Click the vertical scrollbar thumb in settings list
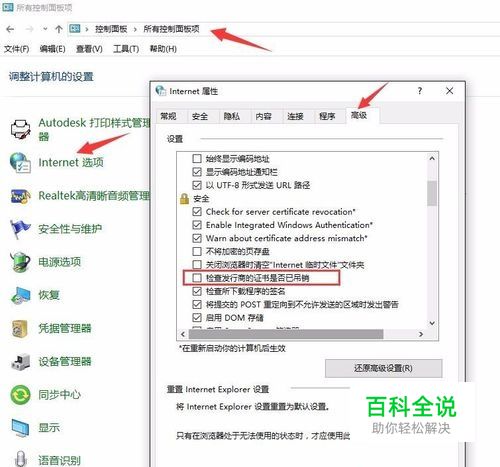The height and width of the screenshot is (467, 500). click(x=432, y=193)
